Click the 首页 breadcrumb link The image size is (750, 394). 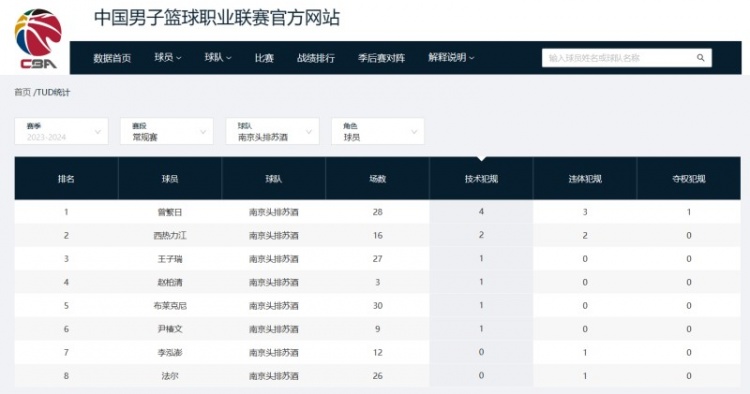22,92
